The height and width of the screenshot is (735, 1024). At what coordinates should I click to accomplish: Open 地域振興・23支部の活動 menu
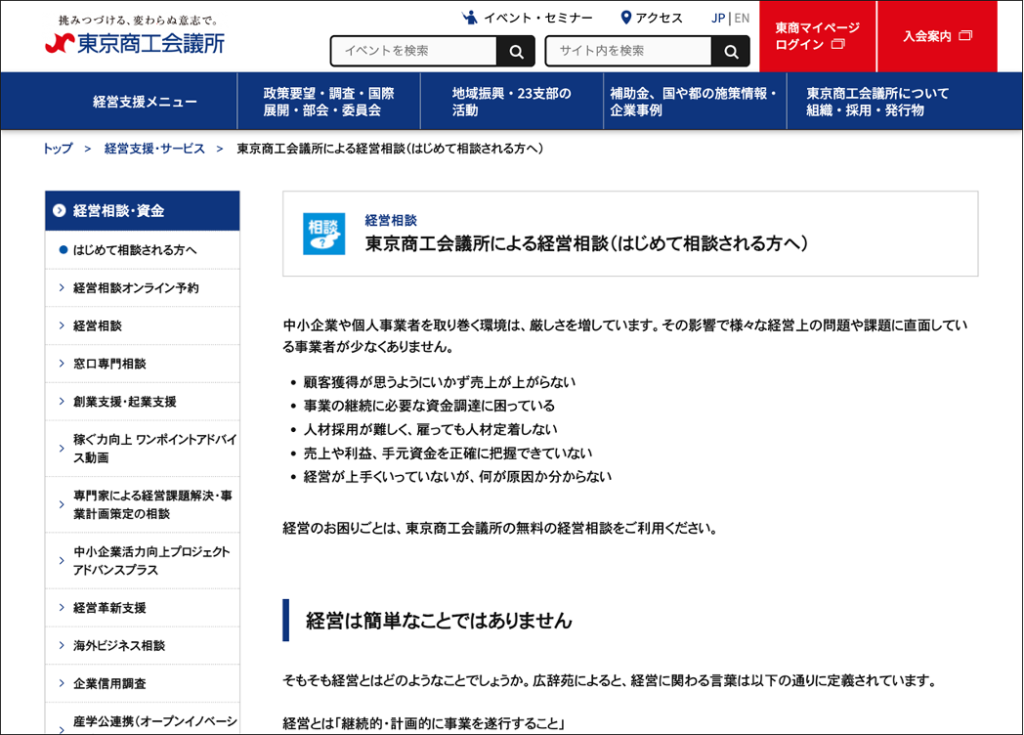[511, 102]
